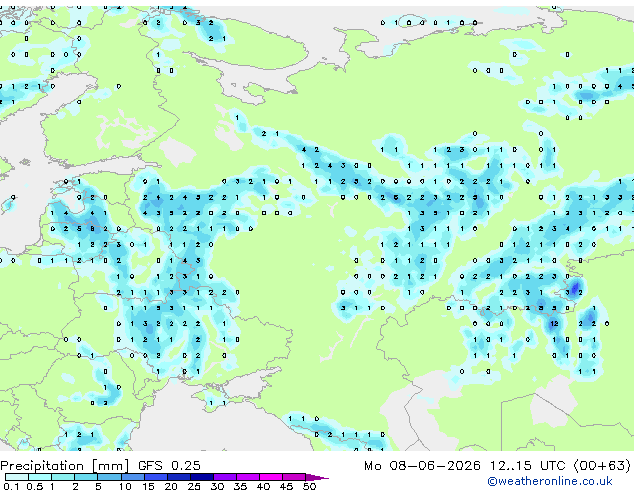Click the 'GFS 0.25' model label
The image size is (634, 490).
pyautogui.click(x=169, y=466)
